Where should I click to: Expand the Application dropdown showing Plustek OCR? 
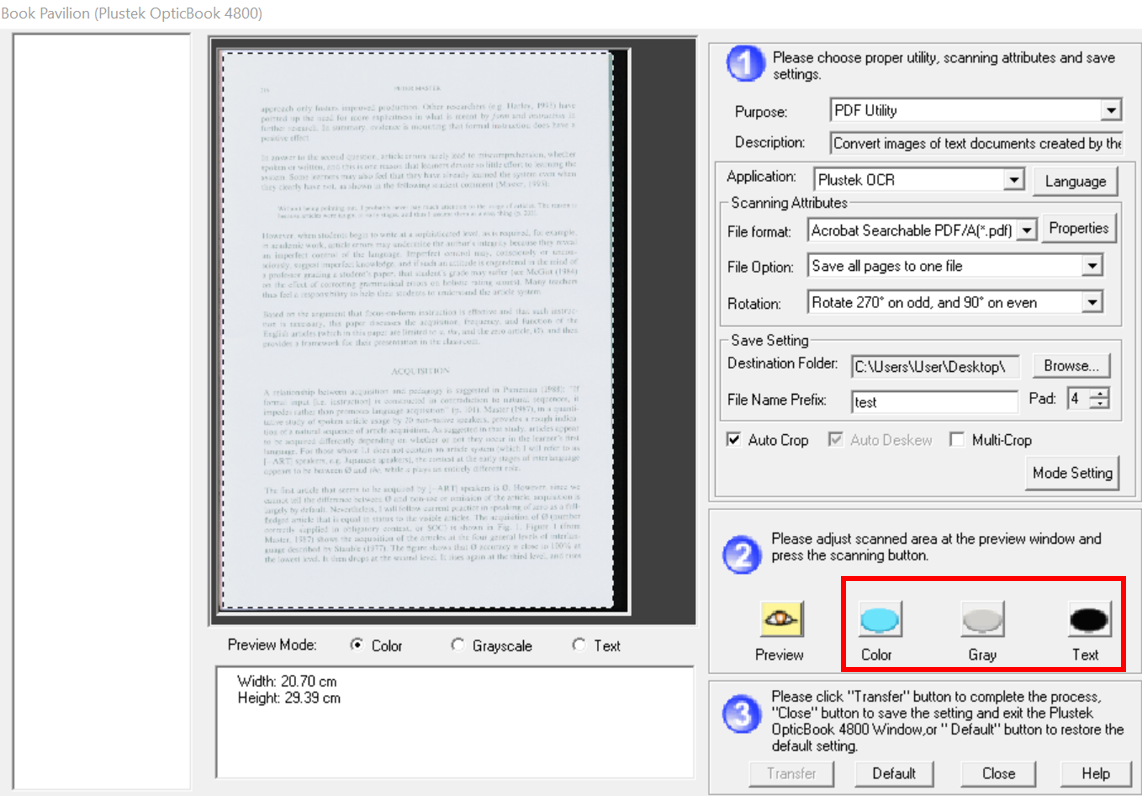tap(1014, 181)
